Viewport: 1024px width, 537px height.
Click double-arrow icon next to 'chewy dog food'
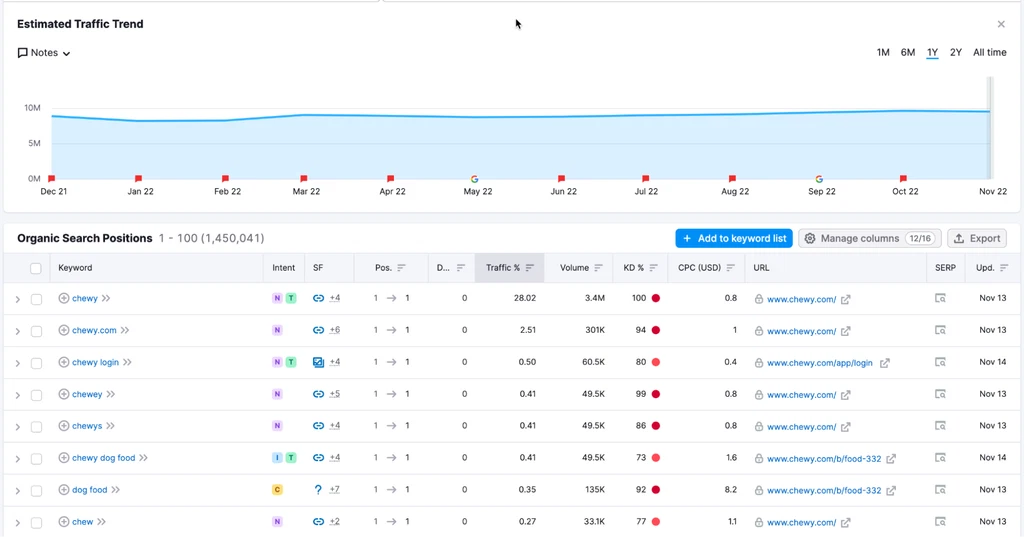click(144, 458)
